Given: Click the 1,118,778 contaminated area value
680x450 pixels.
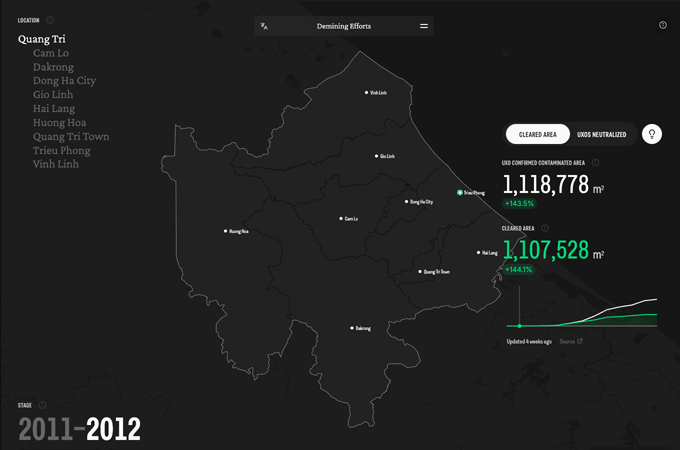Looking at the screenshot, I should [546, 185].
